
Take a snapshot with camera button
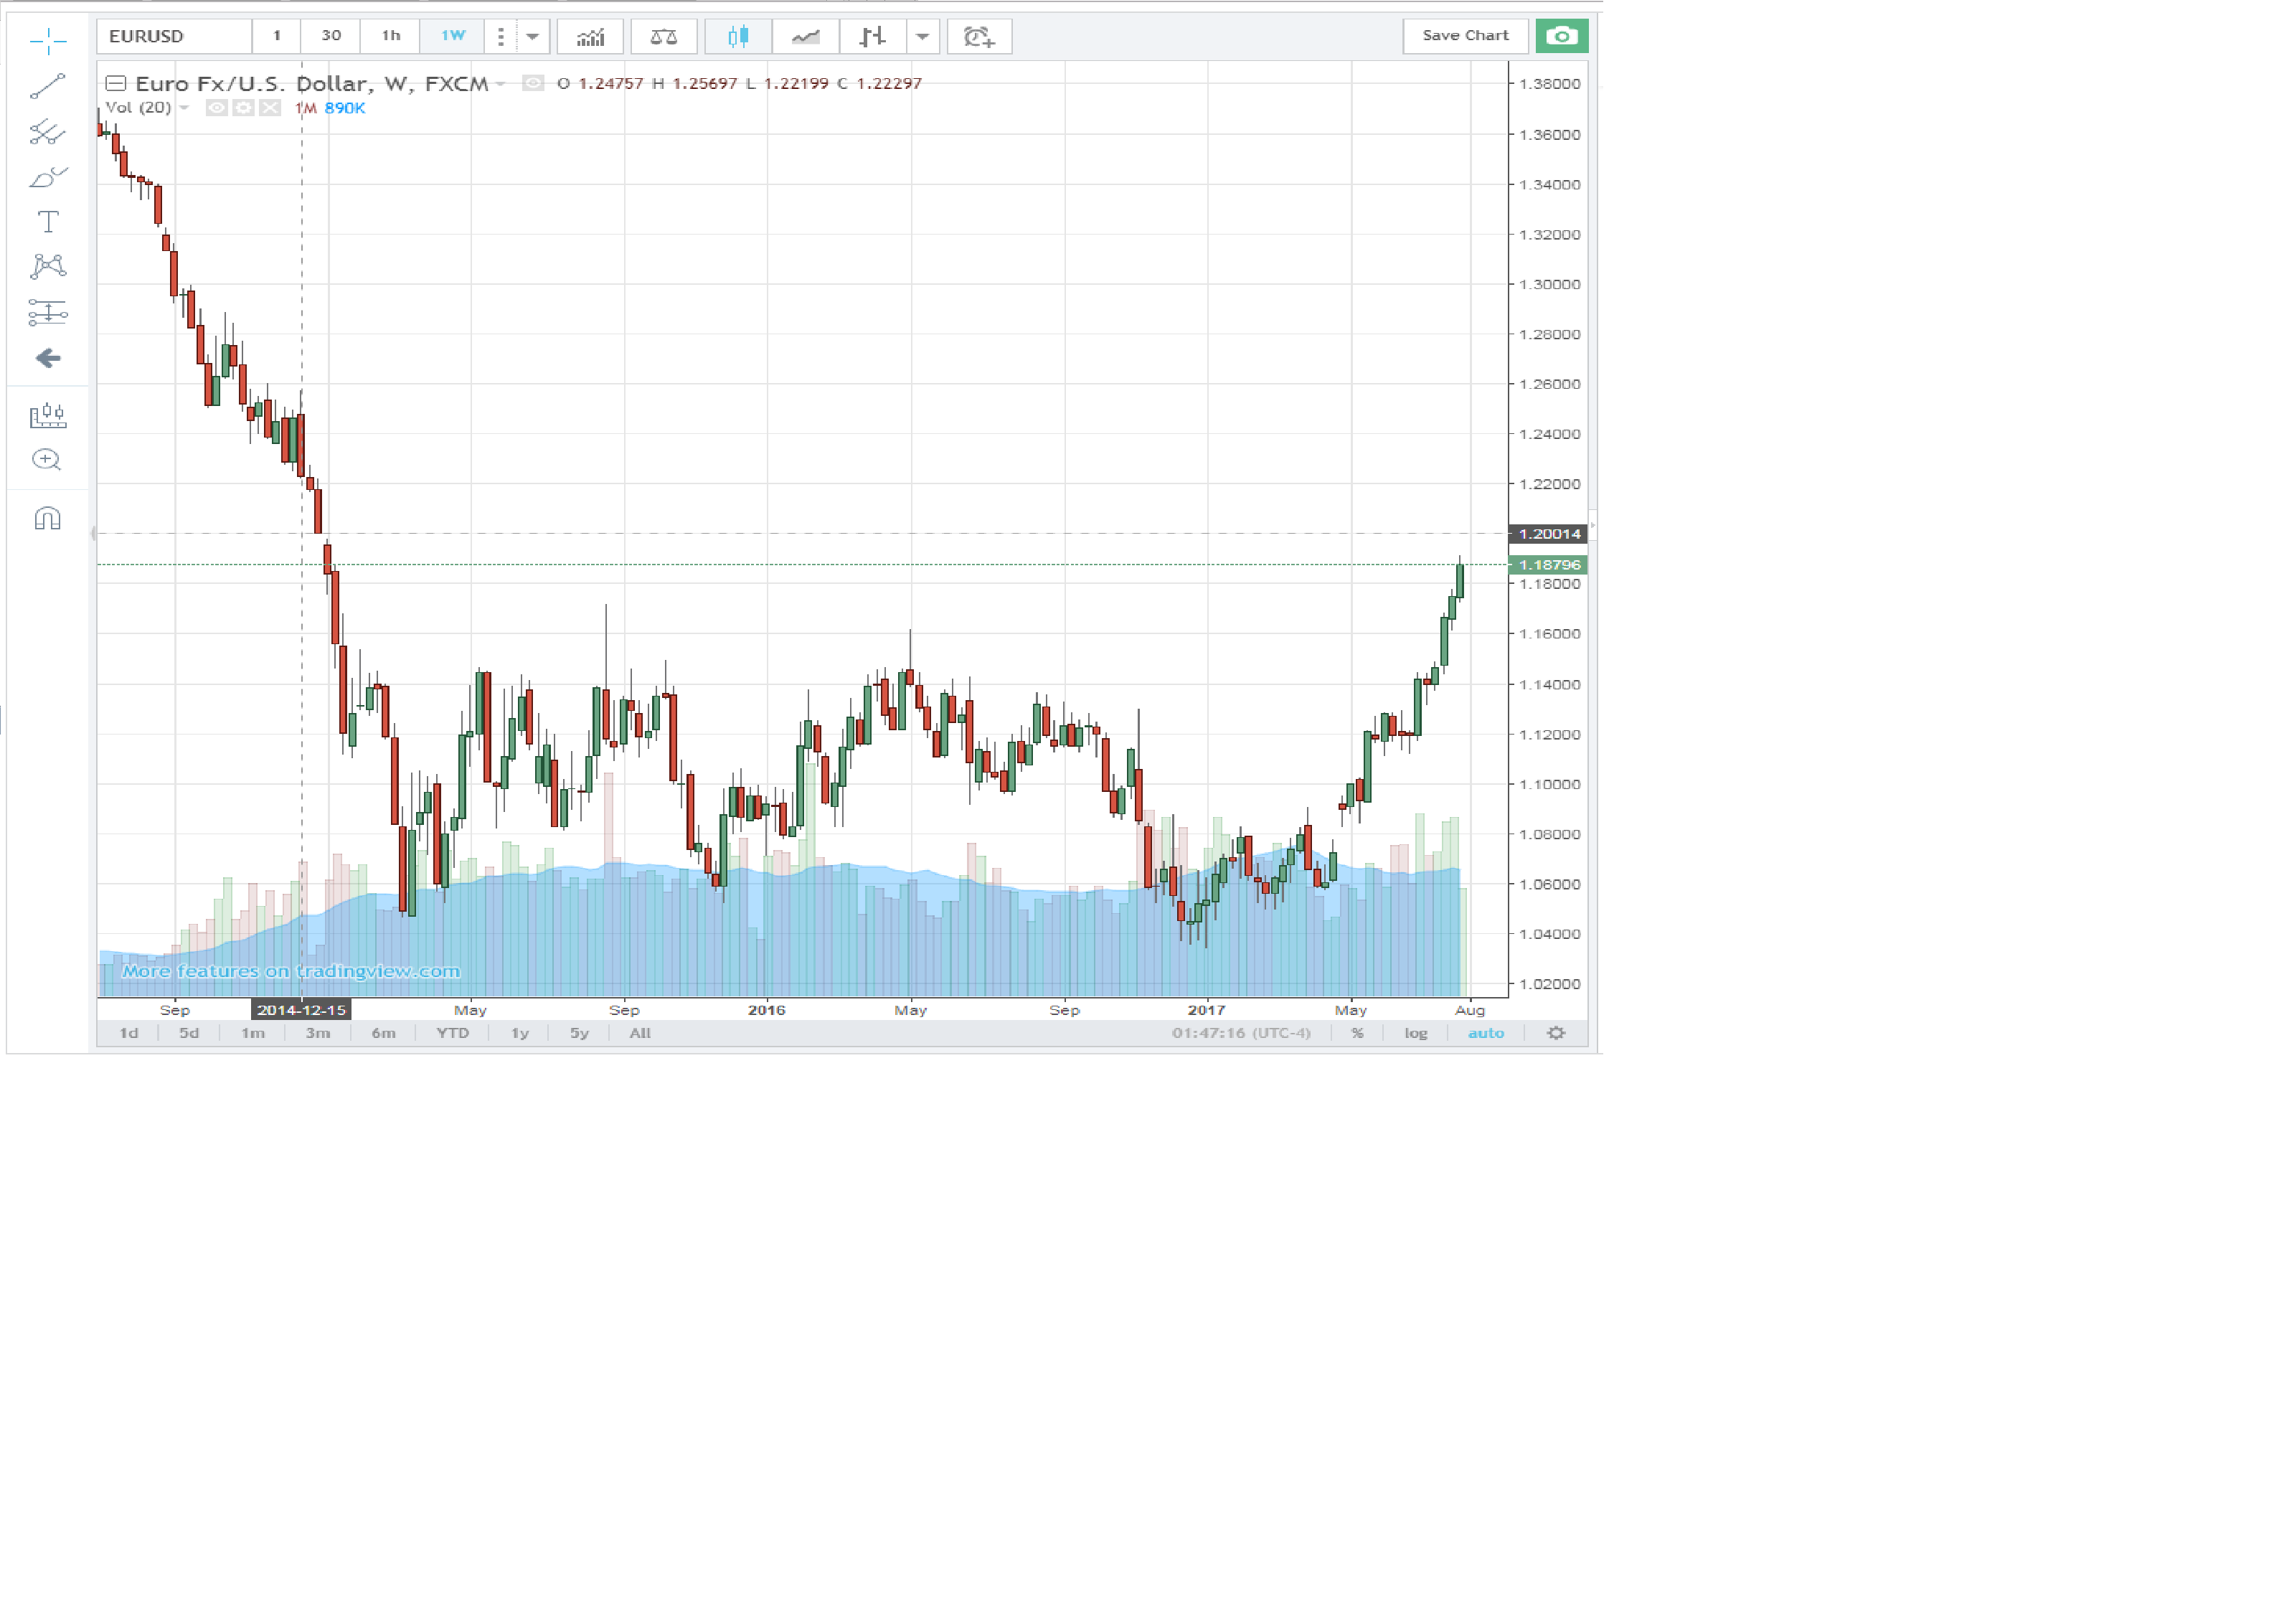coord(1561,36)
